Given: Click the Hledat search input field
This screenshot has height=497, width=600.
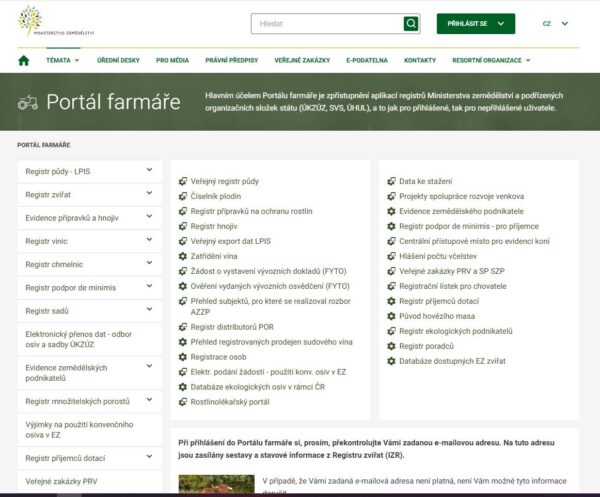Looking at the screenshot, I should (x=328, y=24).
